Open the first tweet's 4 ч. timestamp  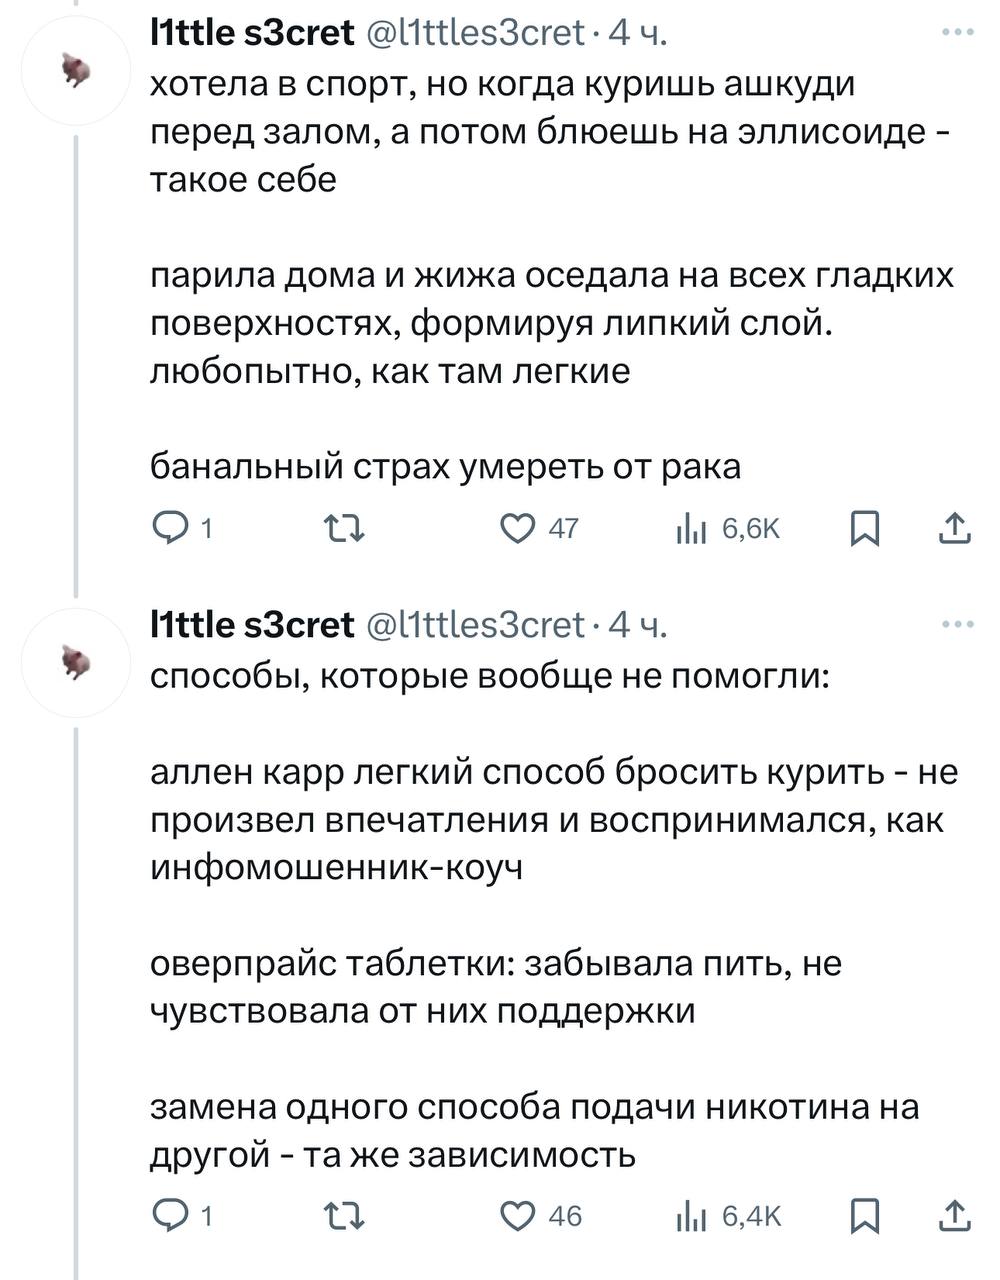click(637, 34)
